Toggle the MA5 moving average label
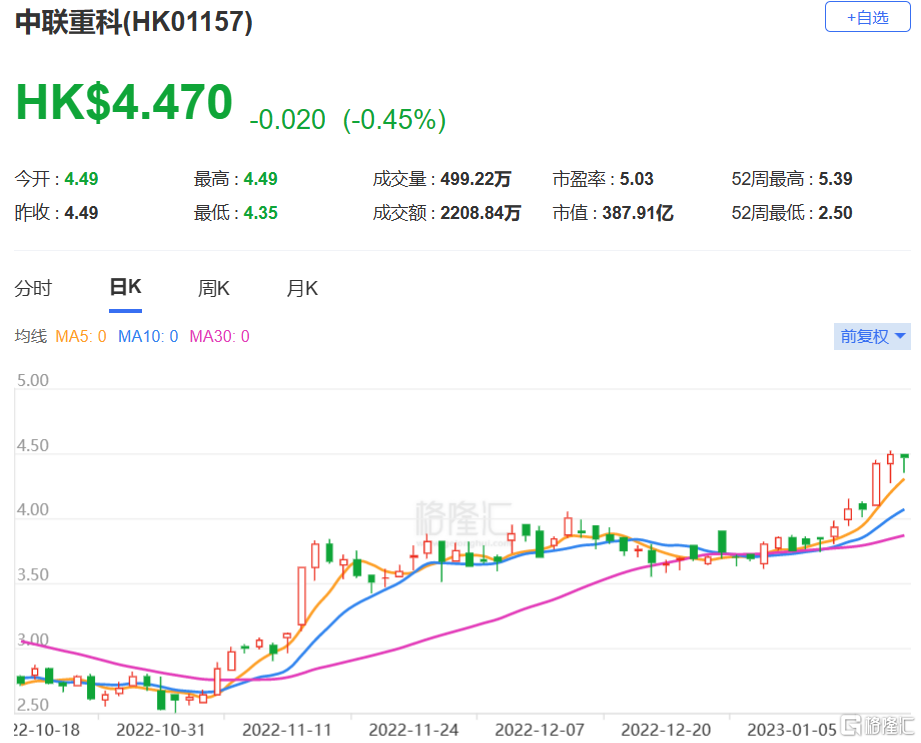This screenshot has width=921, height=743. 80,337
